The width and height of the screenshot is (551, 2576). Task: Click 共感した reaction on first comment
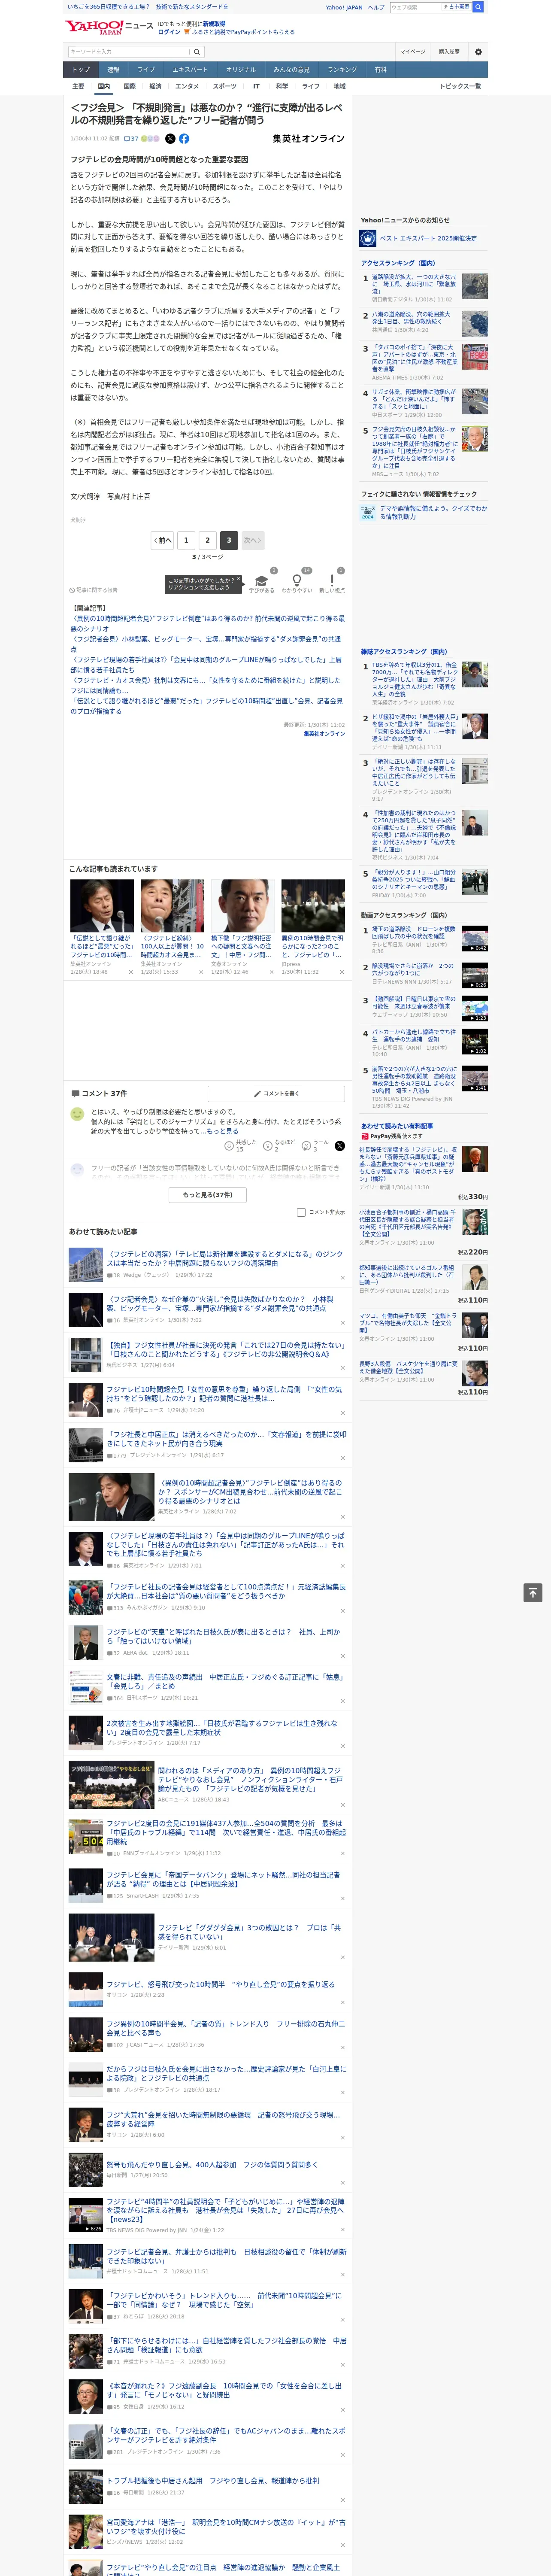pos(241,1146)
